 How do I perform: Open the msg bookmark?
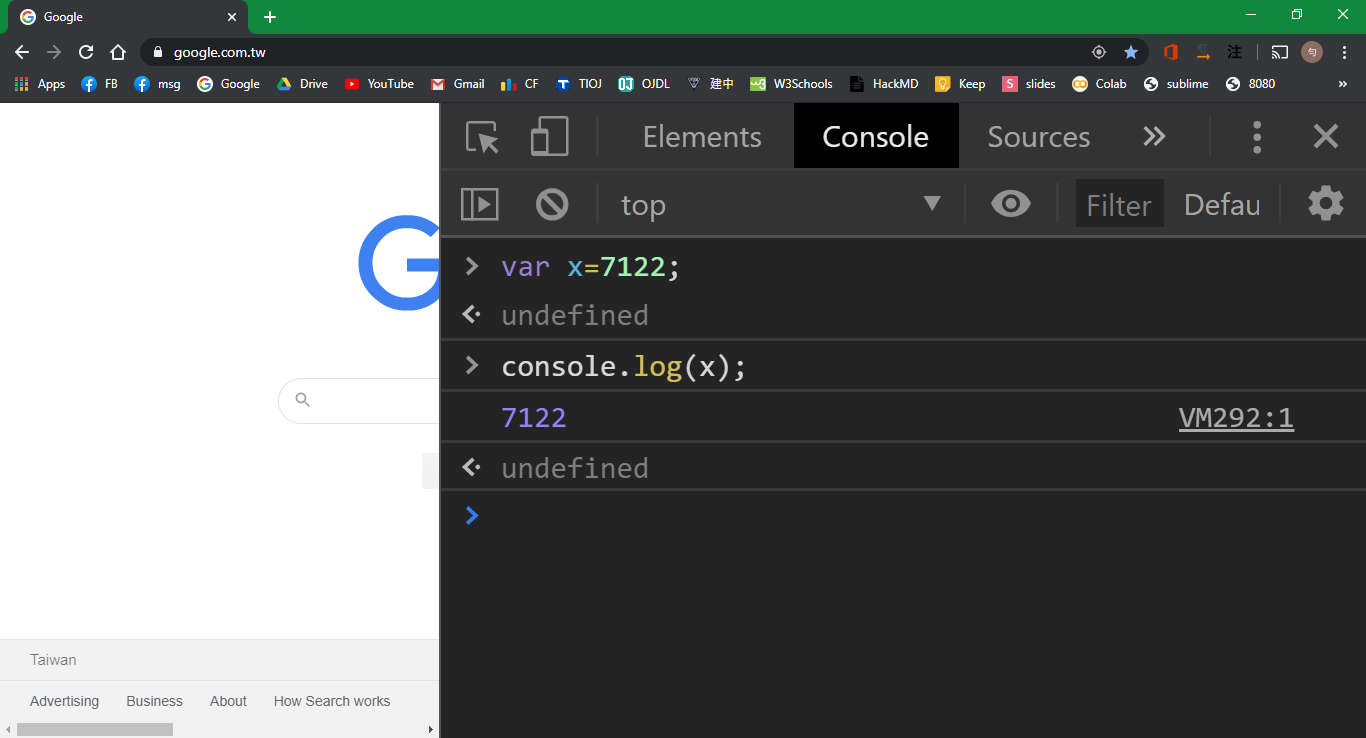[158, 84]
